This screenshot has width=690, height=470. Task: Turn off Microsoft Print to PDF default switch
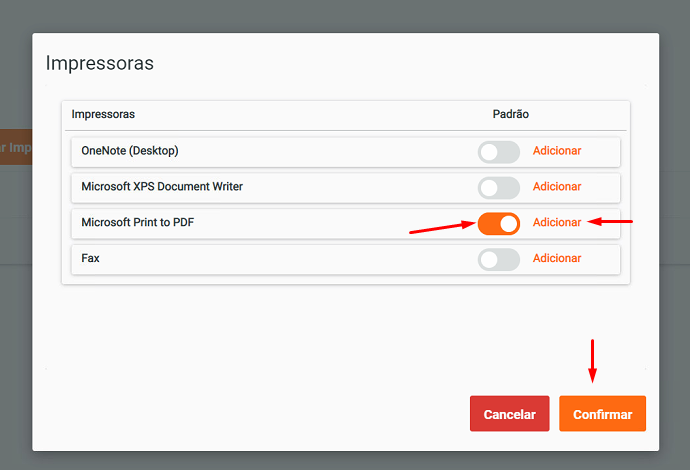coord(499,224)
